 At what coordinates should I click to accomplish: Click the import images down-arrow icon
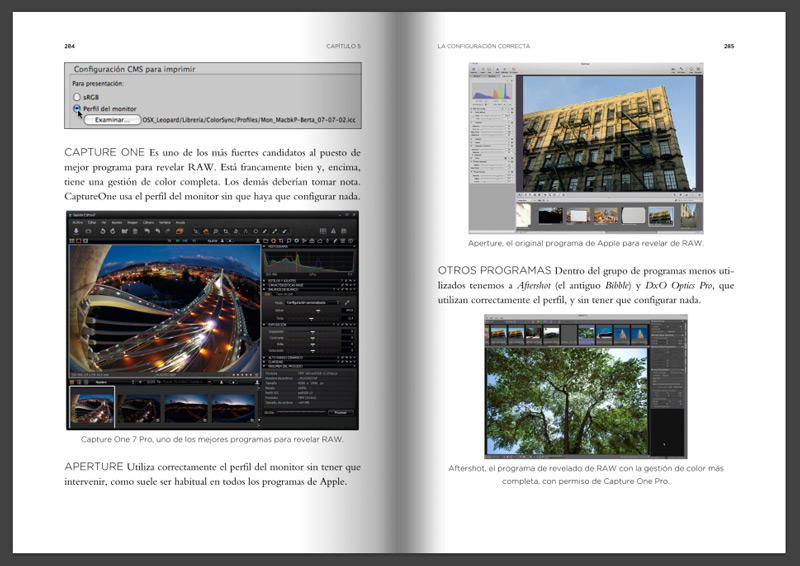76,231
